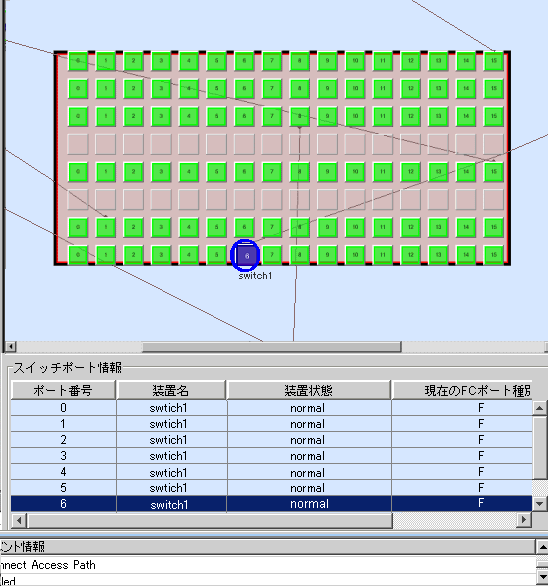The image size is (548, 586).
Task: Click the F port type in highlighted row
Action: (462, 504)
